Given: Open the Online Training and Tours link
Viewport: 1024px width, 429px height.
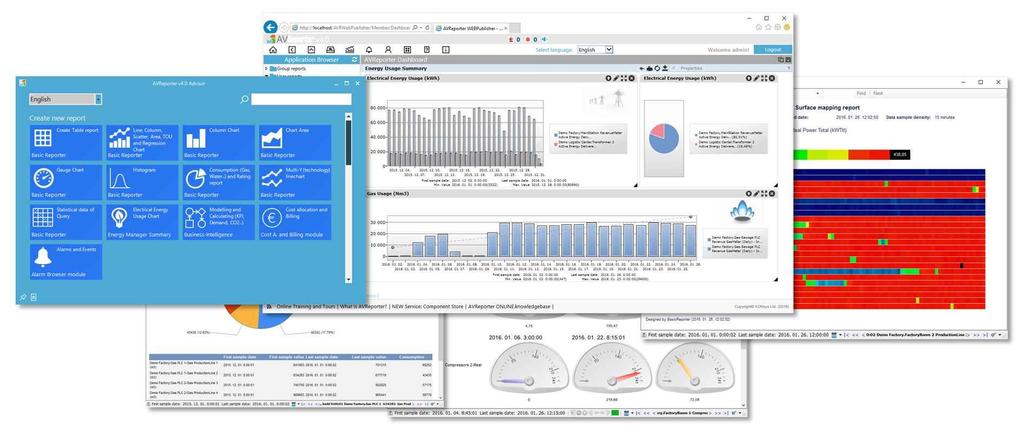Looking at the screenshot, I should pos(304,306).
